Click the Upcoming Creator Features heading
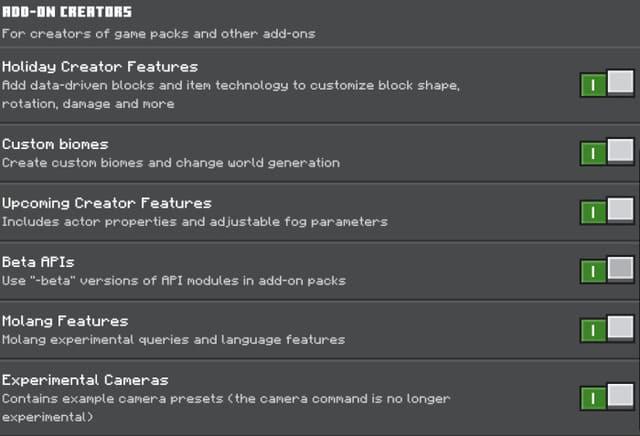640x436 pixels. pos(107,203)
